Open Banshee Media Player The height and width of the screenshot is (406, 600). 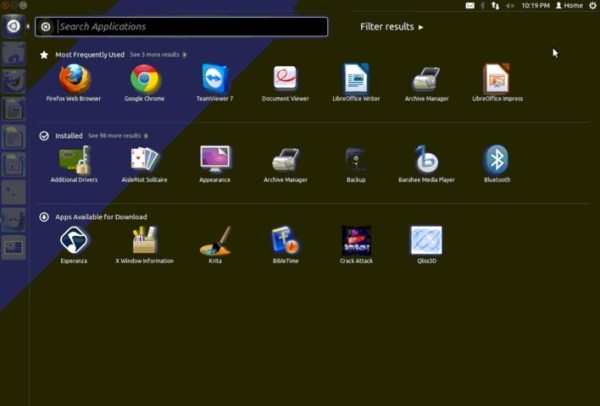[x=426, y=159]
